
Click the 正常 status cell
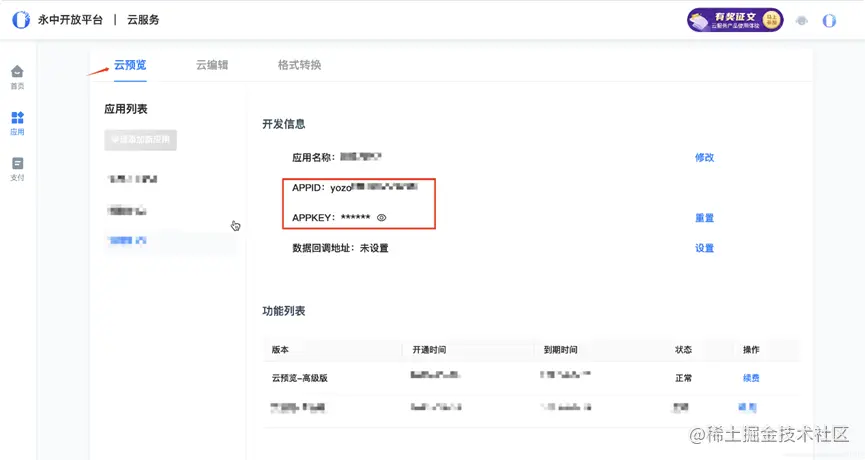pyautogui.click(x=684, y=378)
